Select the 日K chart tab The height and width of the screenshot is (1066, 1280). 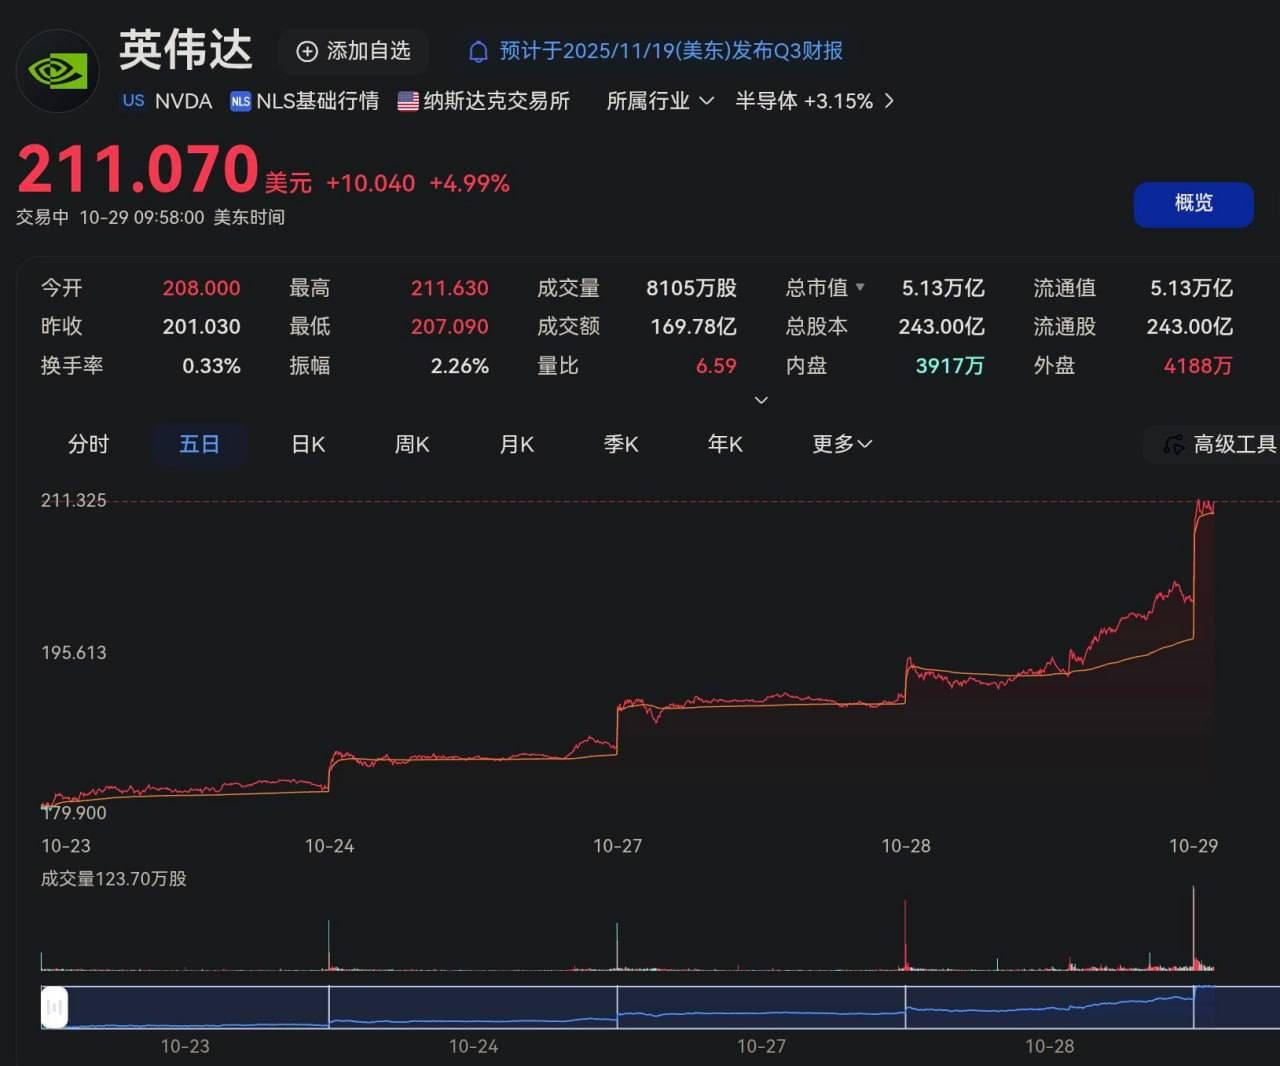coord(308,444)
